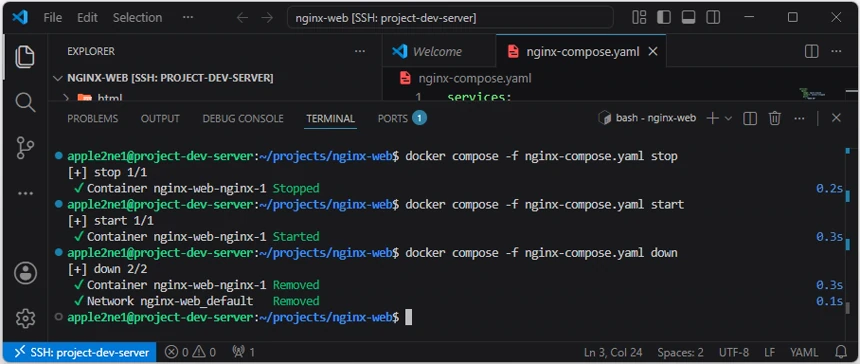Viewport: 860px width, 364px height.
Task: Show more menu bar items ellipsis
Action: (x=188, y=18)
